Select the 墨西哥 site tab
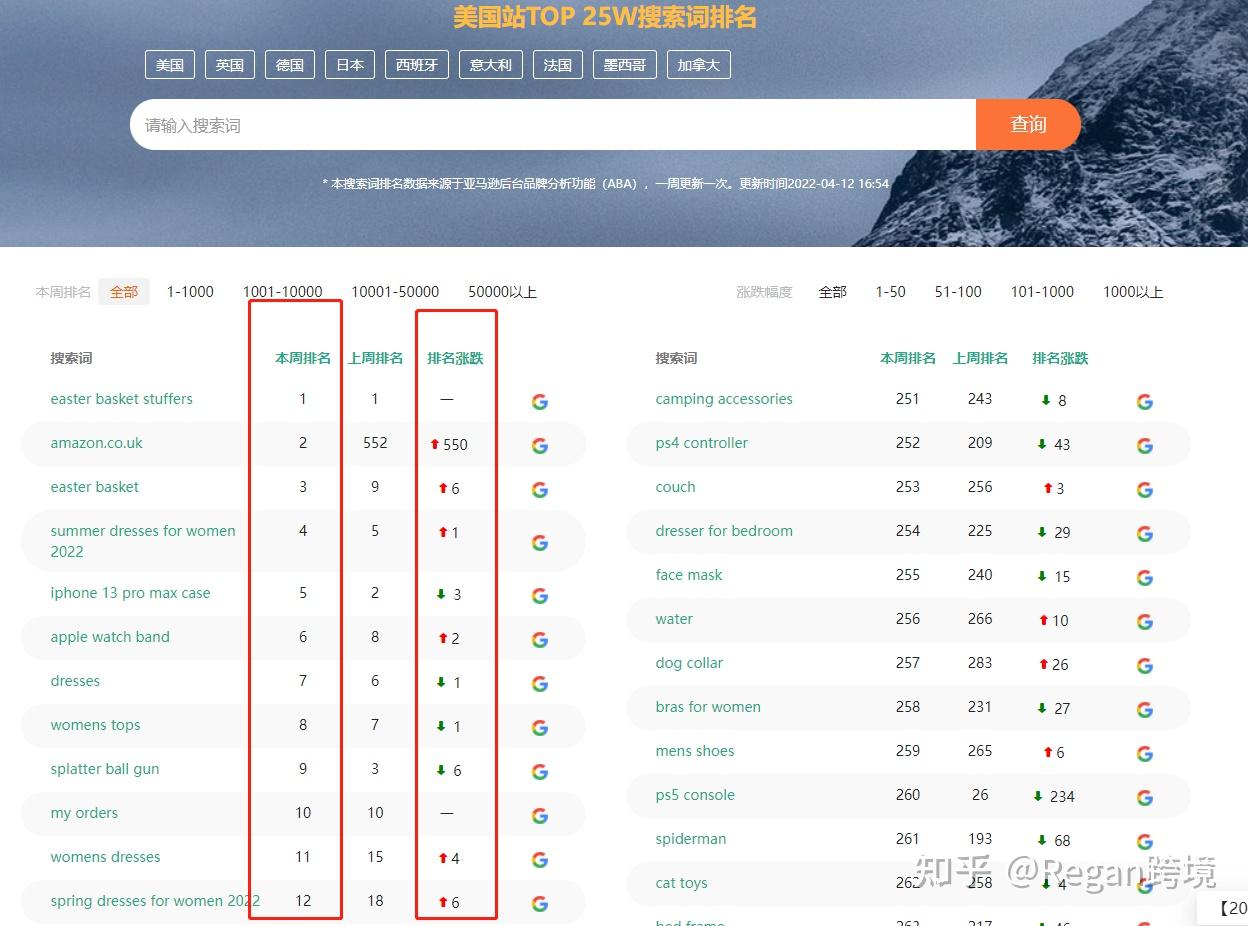This screenshot has height=926, width=1248. (x=625, y=65)
